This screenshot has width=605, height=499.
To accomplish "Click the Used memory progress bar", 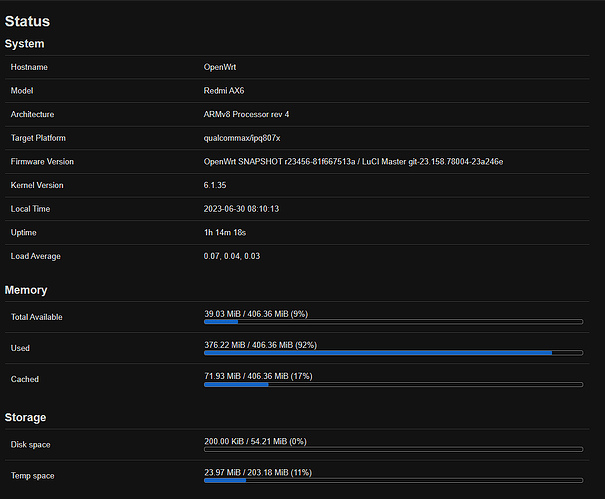I will [x=393, y=353].
